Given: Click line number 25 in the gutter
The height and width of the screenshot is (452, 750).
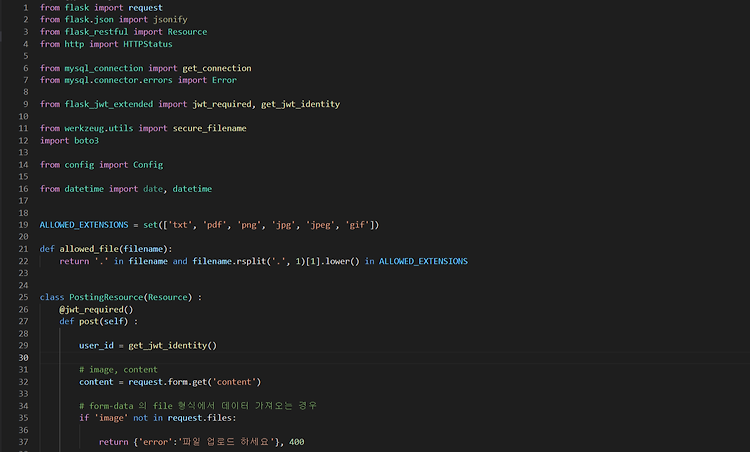Looking at the screenshot, I should 23,297.
